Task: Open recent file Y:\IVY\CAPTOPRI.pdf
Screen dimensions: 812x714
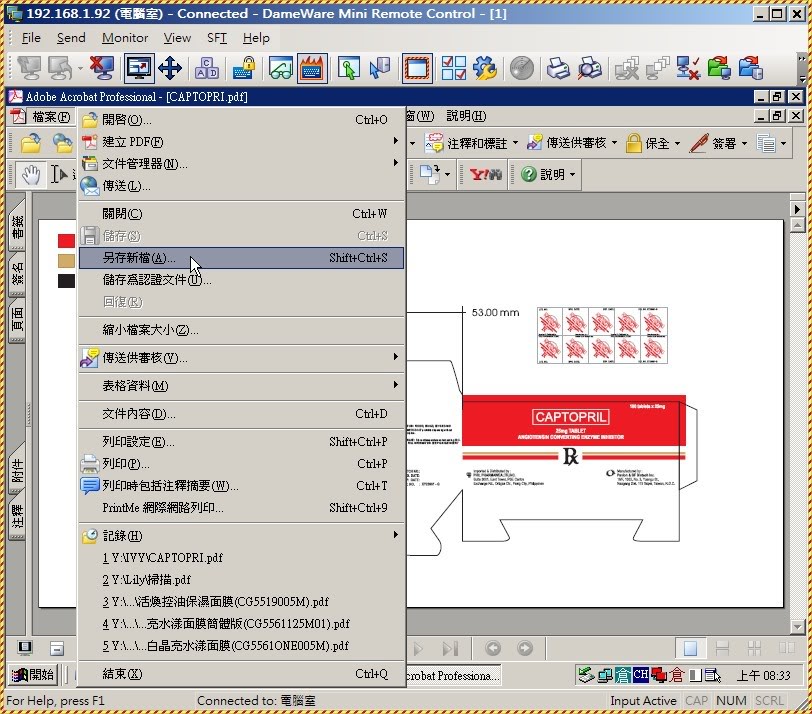Action: coord(241,558)
